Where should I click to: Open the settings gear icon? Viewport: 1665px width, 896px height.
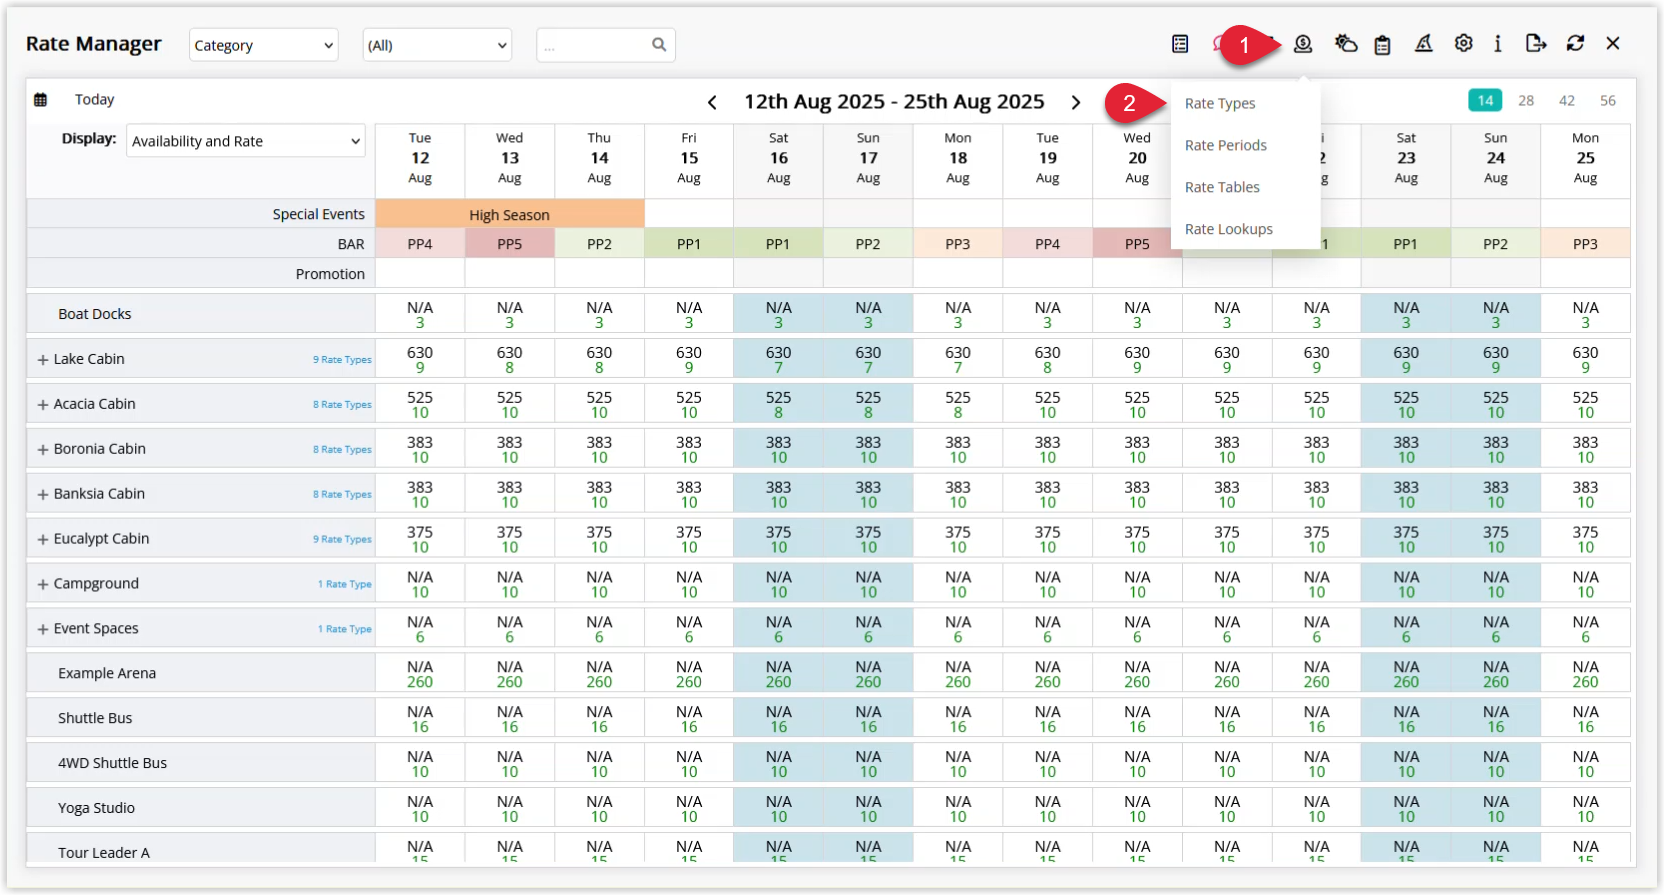point(1464,44)
